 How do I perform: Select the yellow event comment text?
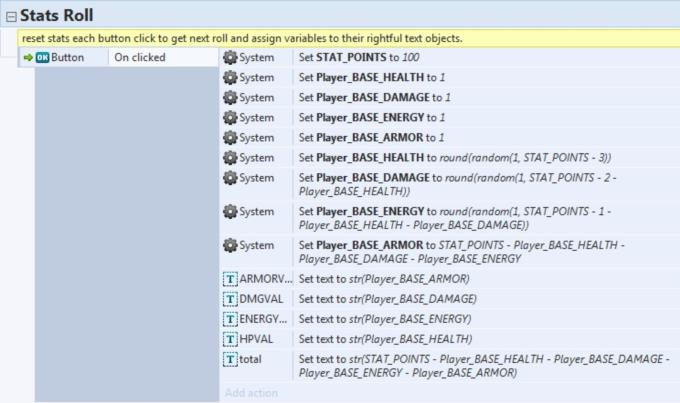[x=242, y=38]
